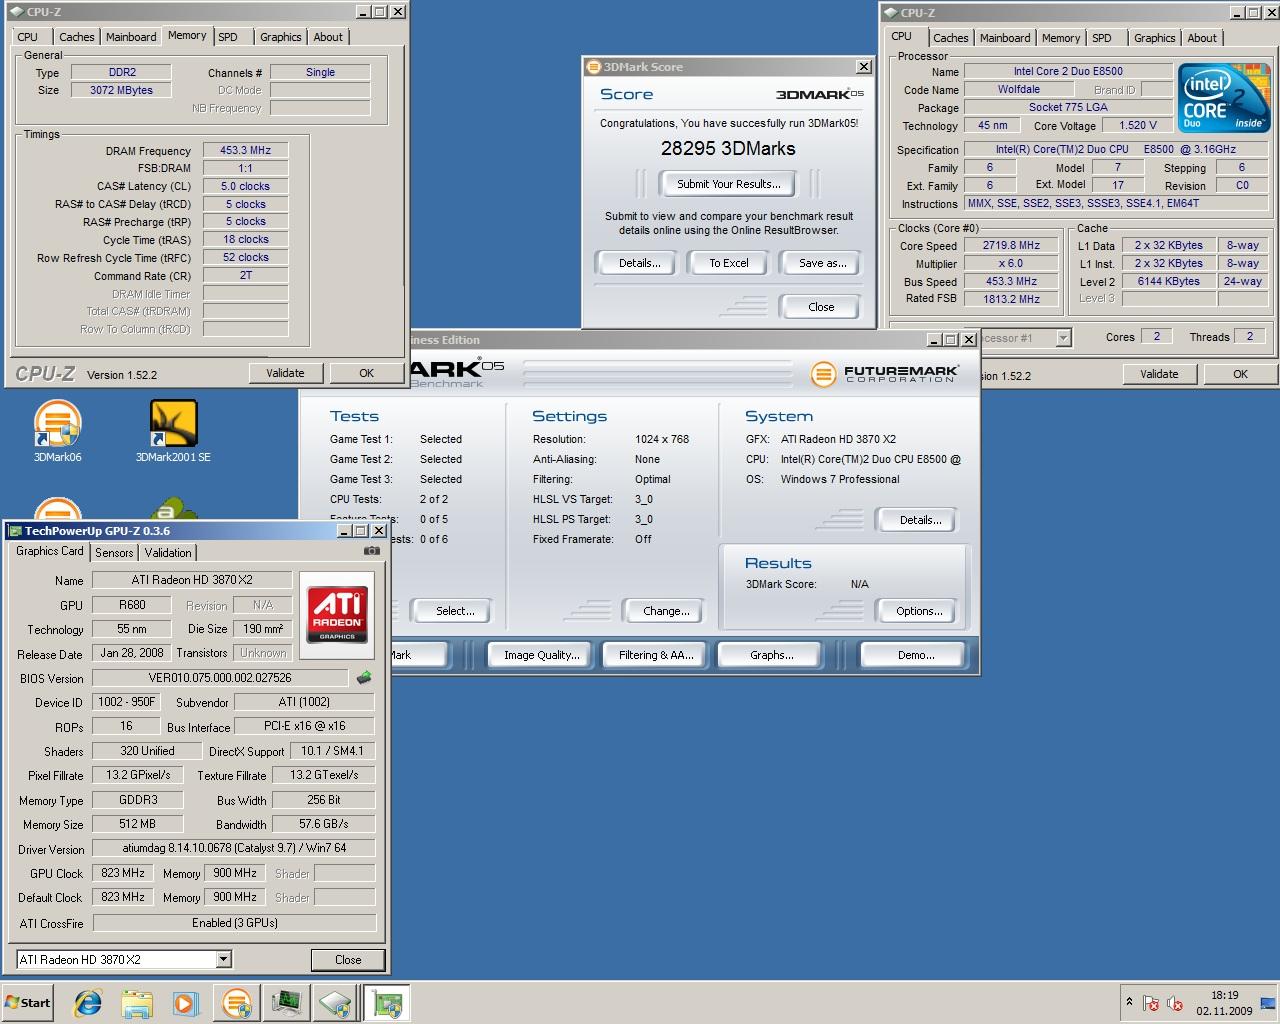1280x1024 pixels.
Task: Open the Start menu
Action: pyautogui.click(x=28, y=1003)
